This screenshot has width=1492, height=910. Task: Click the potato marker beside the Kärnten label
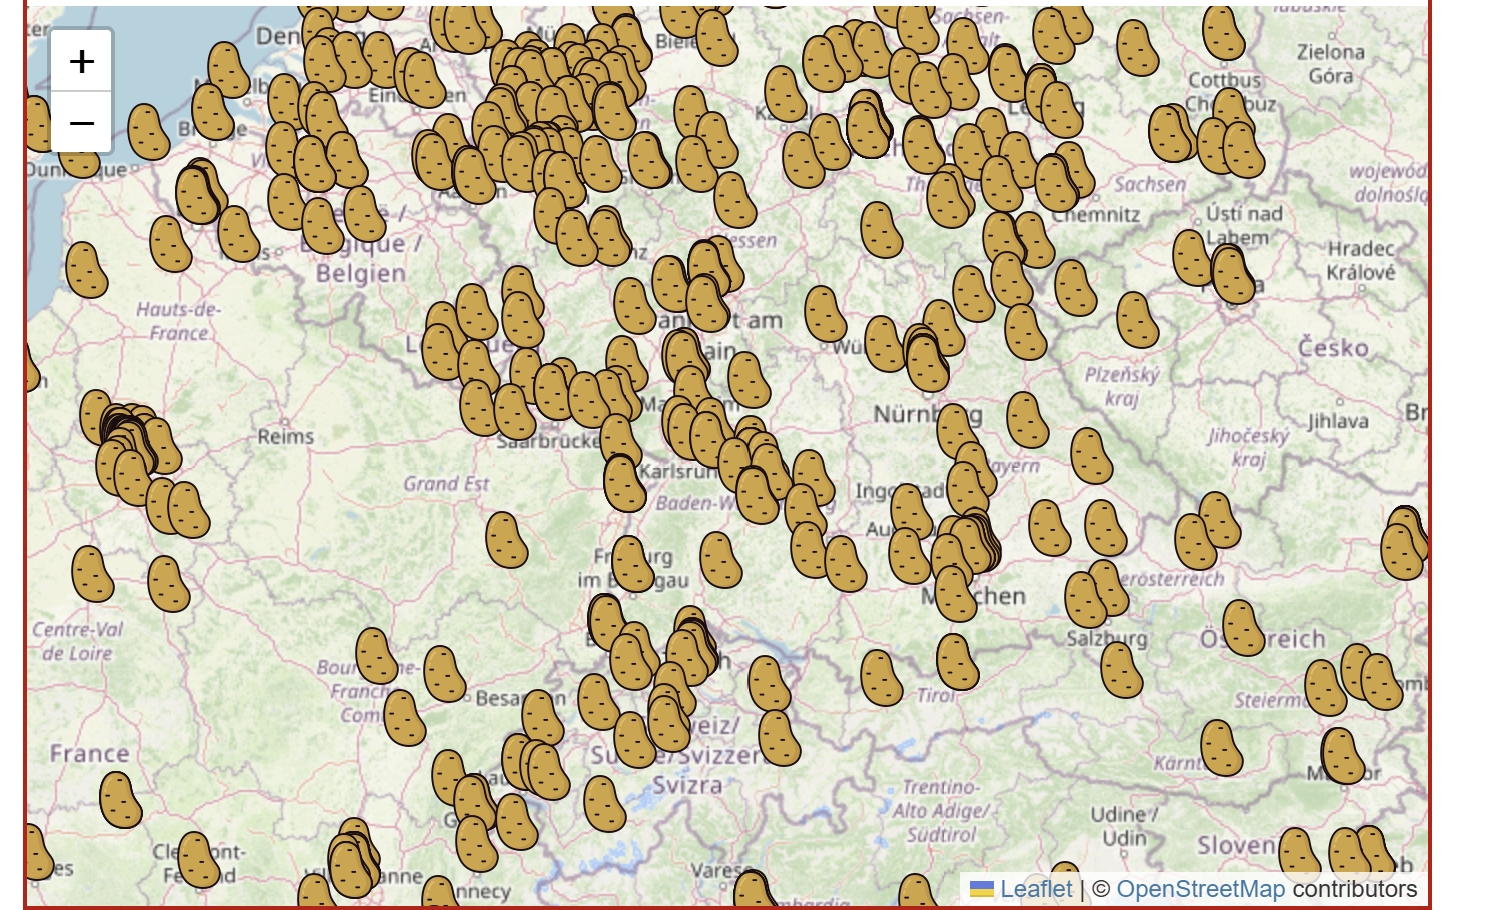click(1222, 748)
